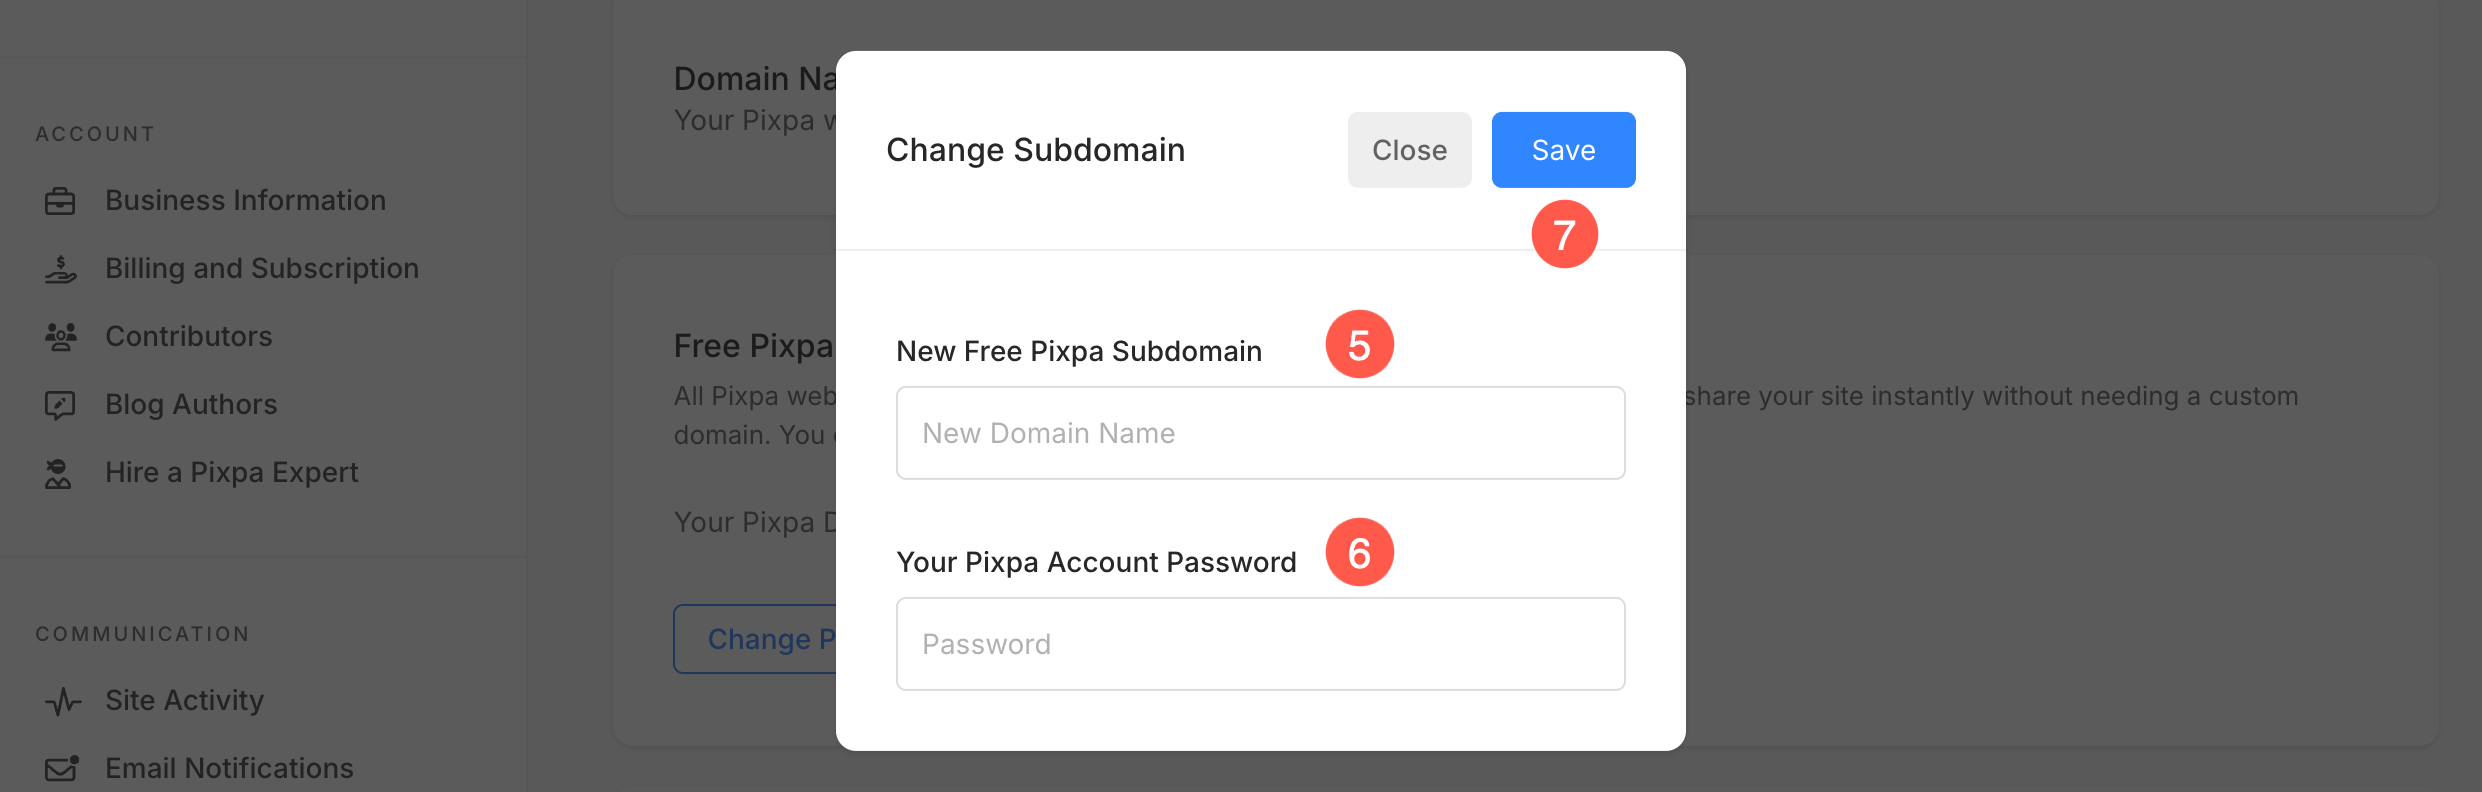Select Blog Authors menu item

[x=191, y=405]
